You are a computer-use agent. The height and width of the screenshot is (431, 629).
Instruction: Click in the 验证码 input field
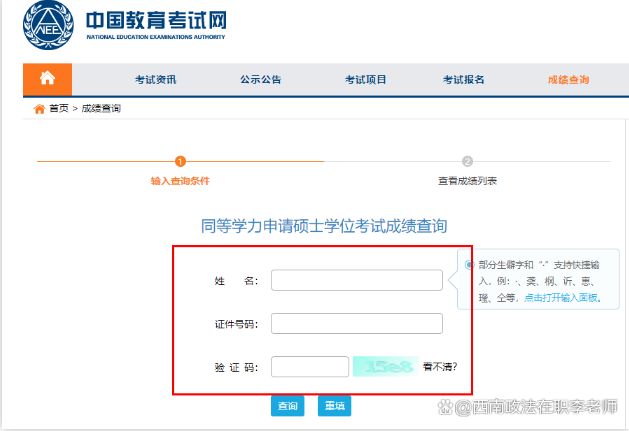[x=310, y=366]
